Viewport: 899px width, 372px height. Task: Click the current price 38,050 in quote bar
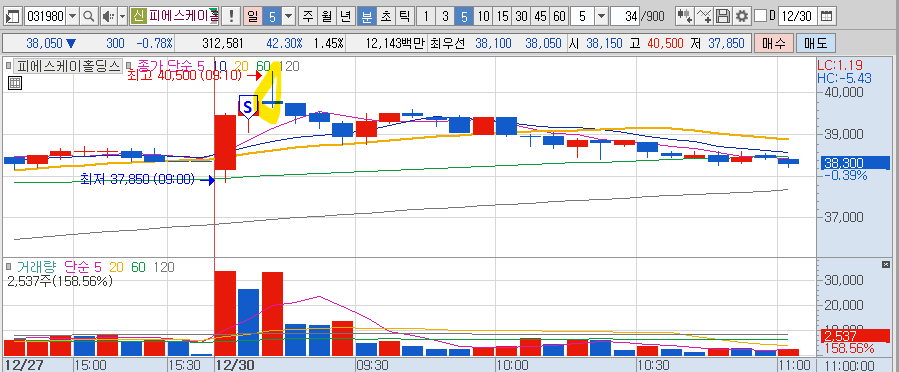(45, 43)
